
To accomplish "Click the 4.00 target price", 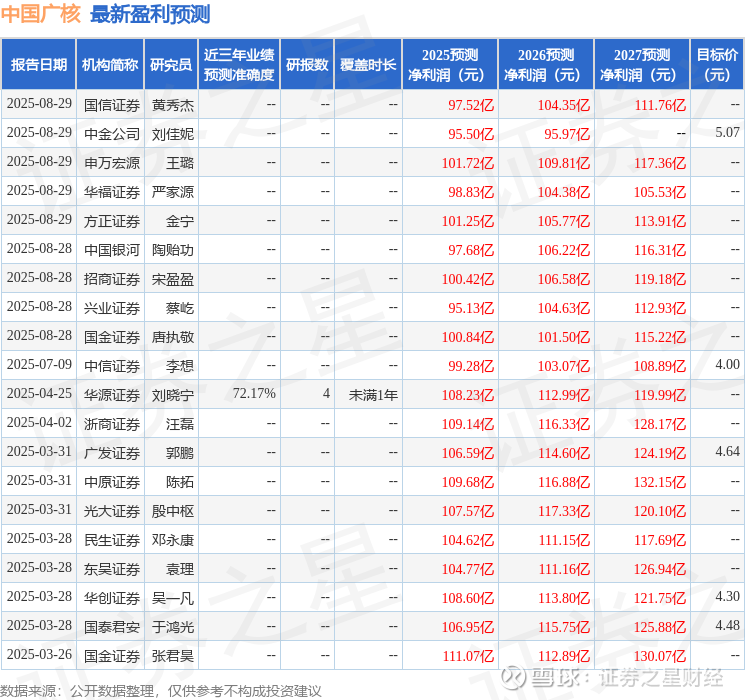I will click(x=727, y=364).
